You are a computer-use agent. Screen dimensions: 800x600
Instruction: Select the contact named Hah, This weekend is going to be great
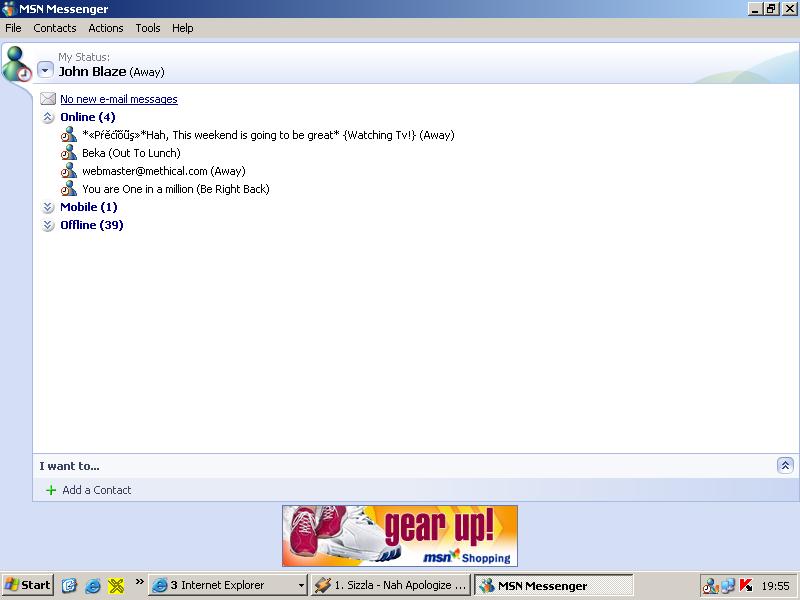268,135
